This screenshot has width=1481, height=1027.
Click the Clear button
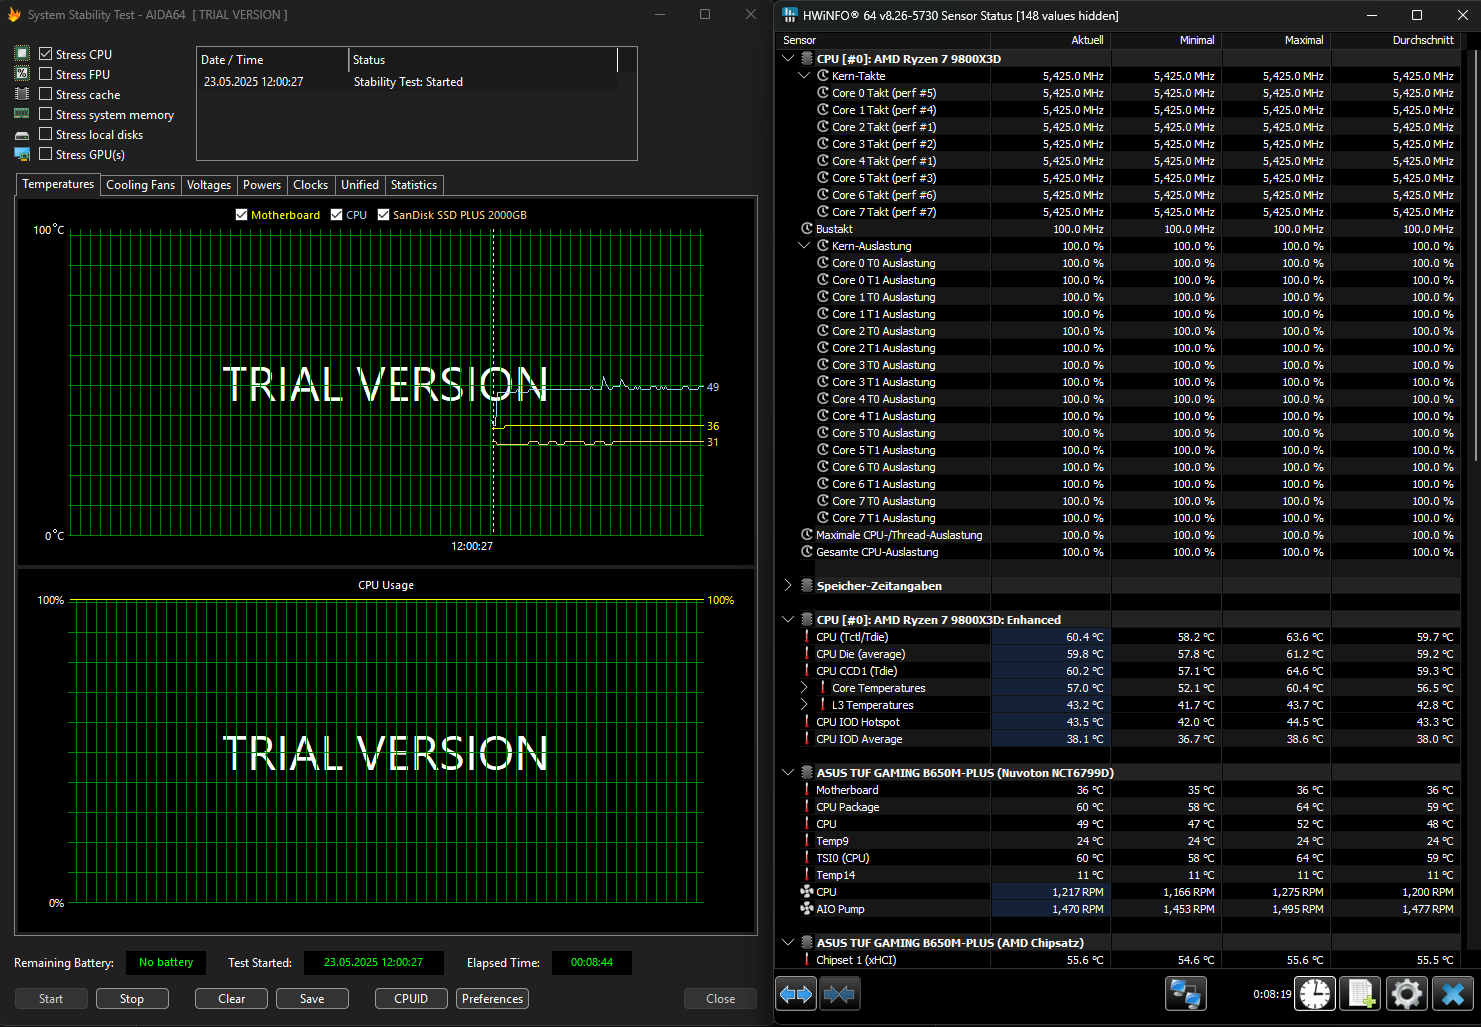click(x=231, y=999)
